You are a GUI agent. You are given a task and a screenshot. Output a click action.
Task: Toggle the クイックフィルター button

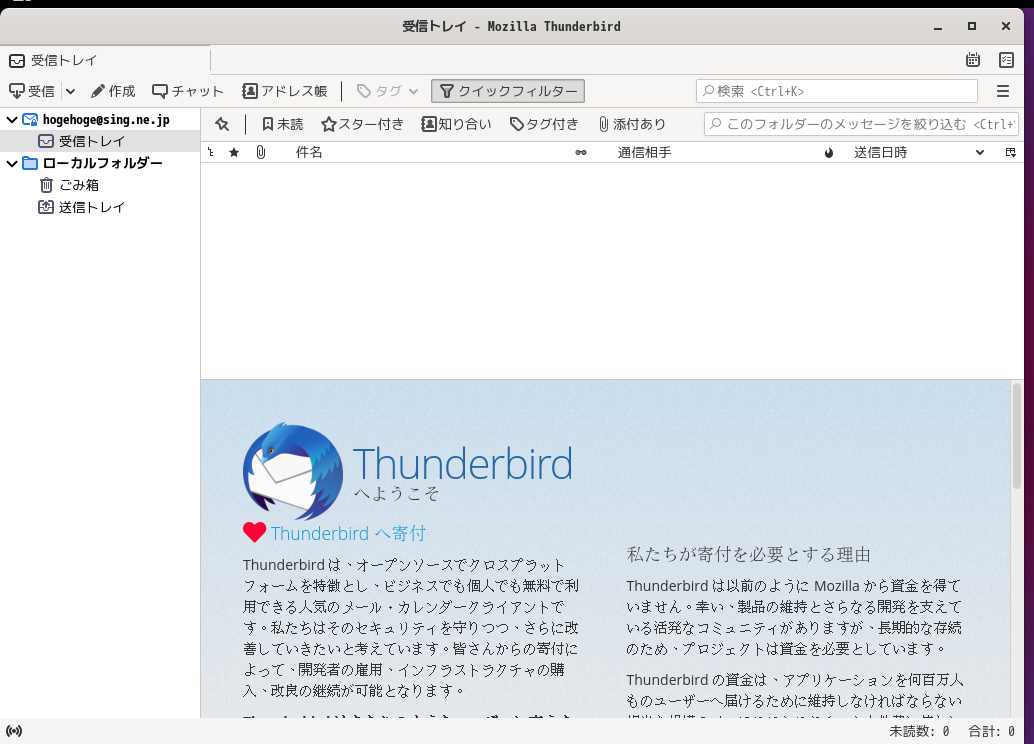click(x=508, y=91)
